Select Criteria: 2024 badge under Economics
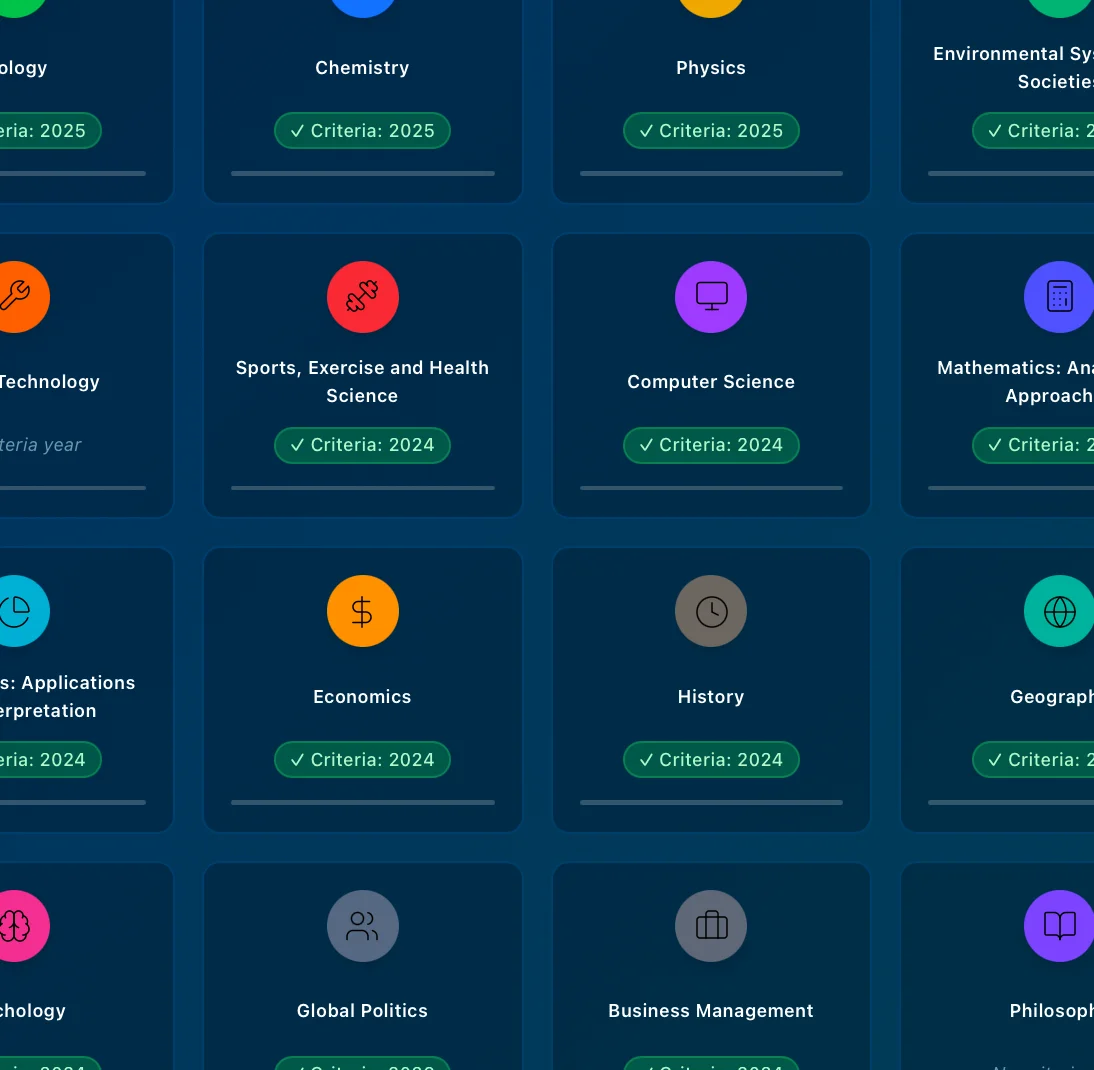The height and width of the screenshot is (1070, 1094). (x=362, y=760)
